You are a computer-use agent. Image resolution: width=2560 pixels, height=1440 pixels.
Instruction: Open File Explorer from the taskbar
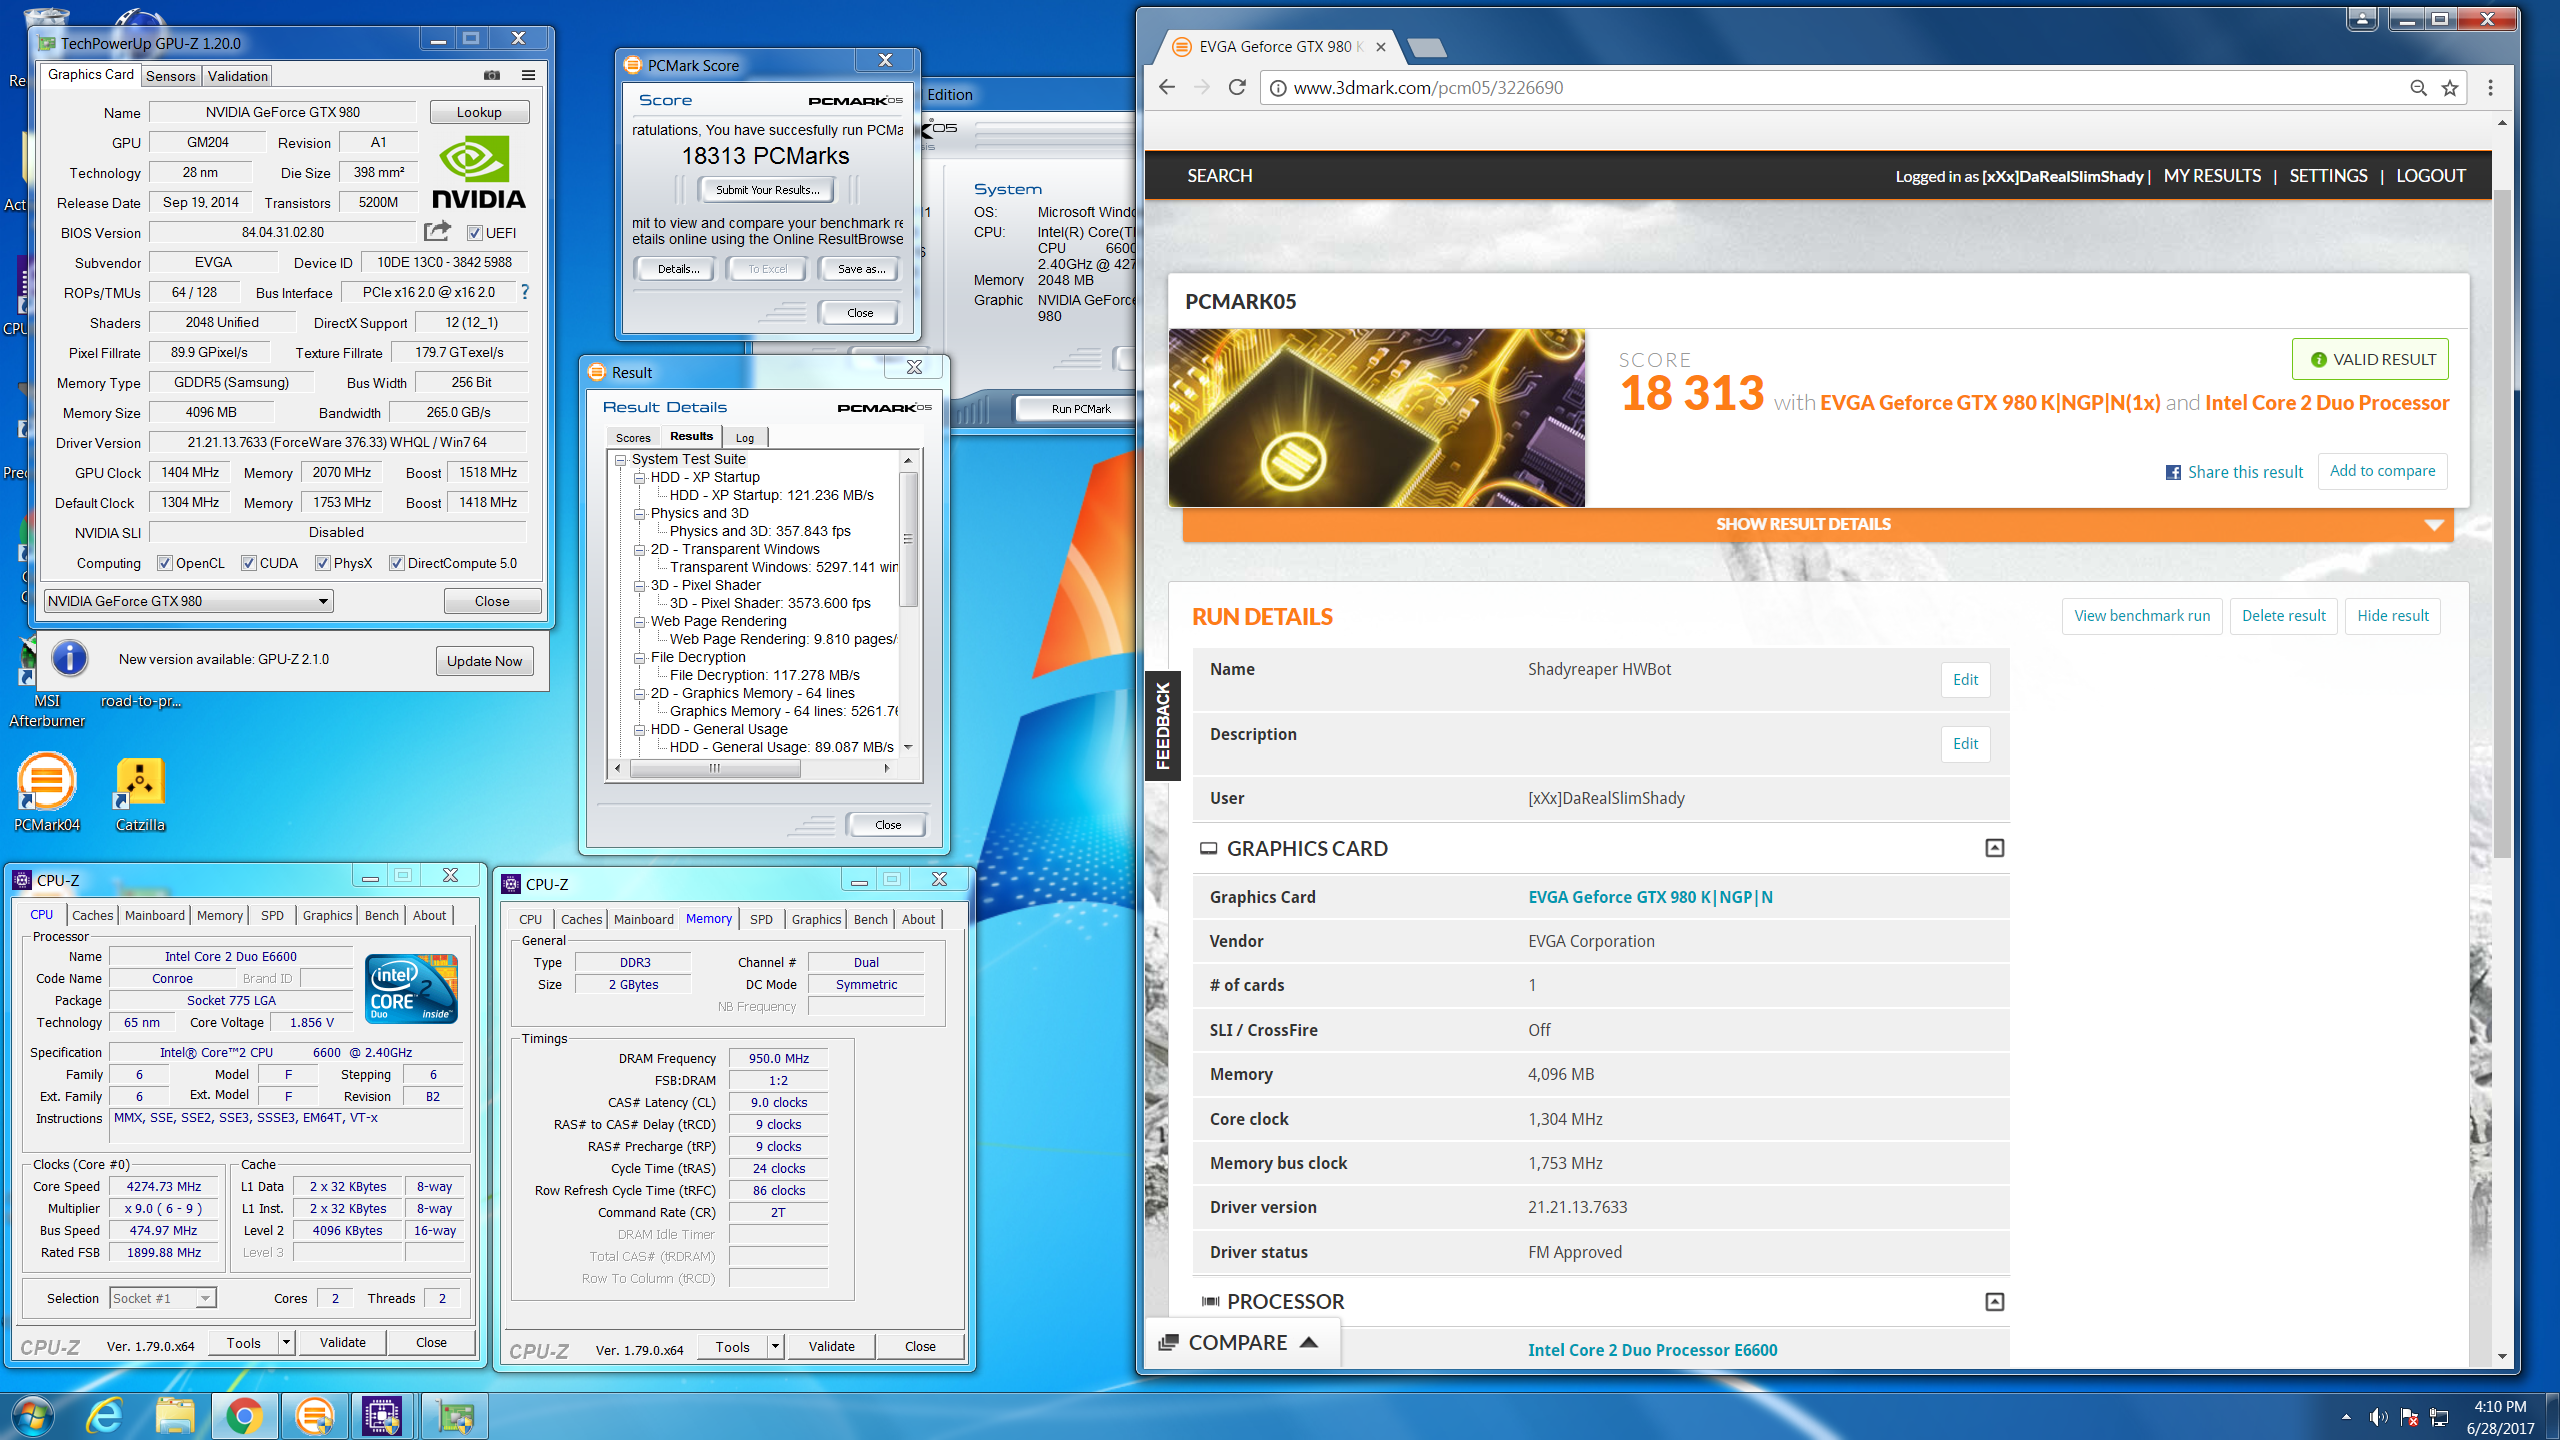pos(175,1415)
